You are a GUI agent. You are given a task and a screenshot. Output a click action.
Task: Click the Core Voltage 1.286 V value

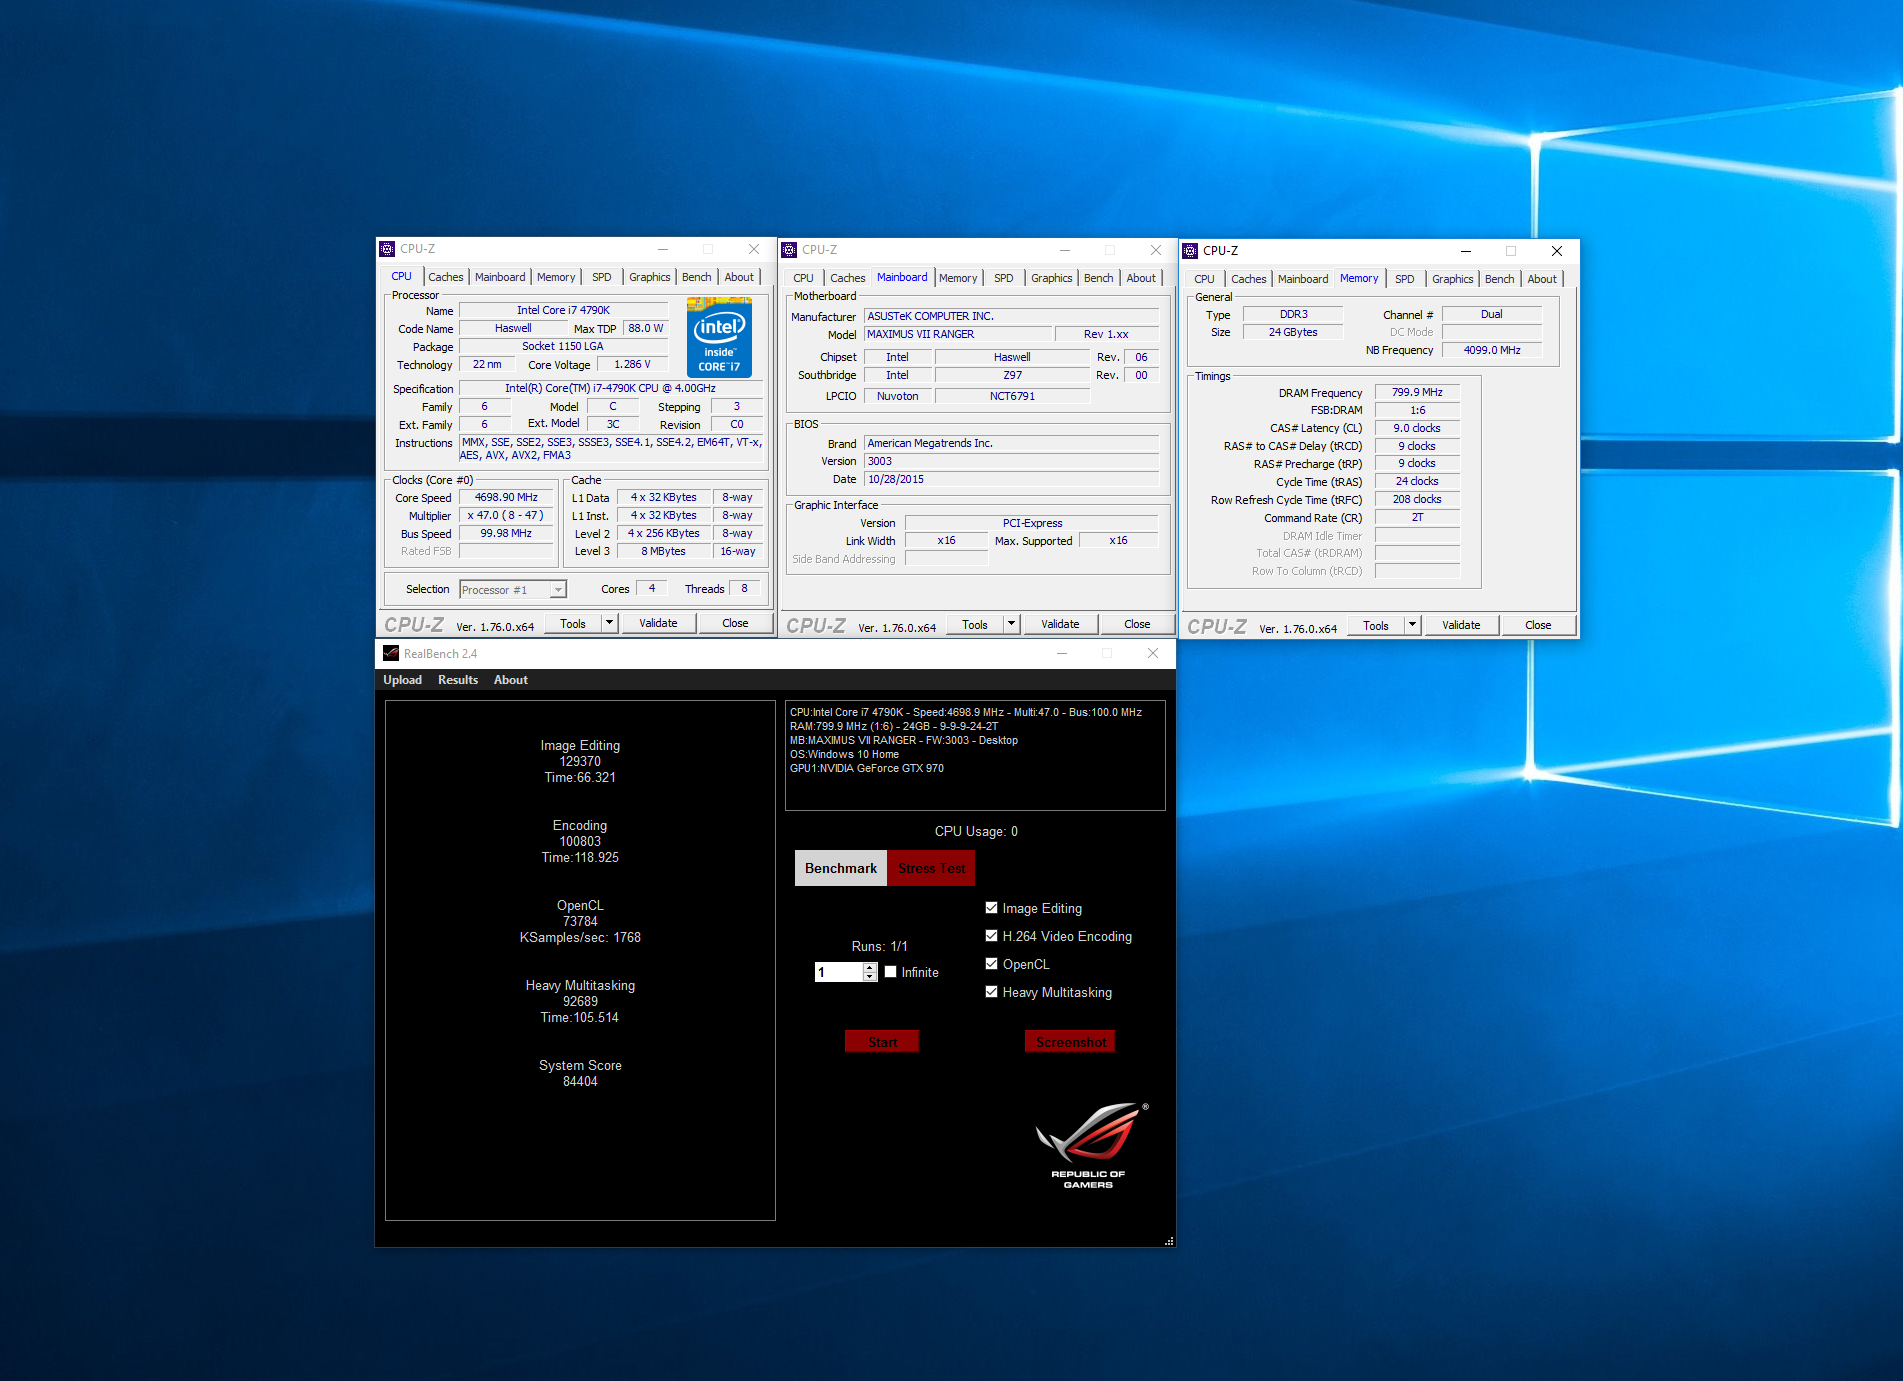(632, 364)
